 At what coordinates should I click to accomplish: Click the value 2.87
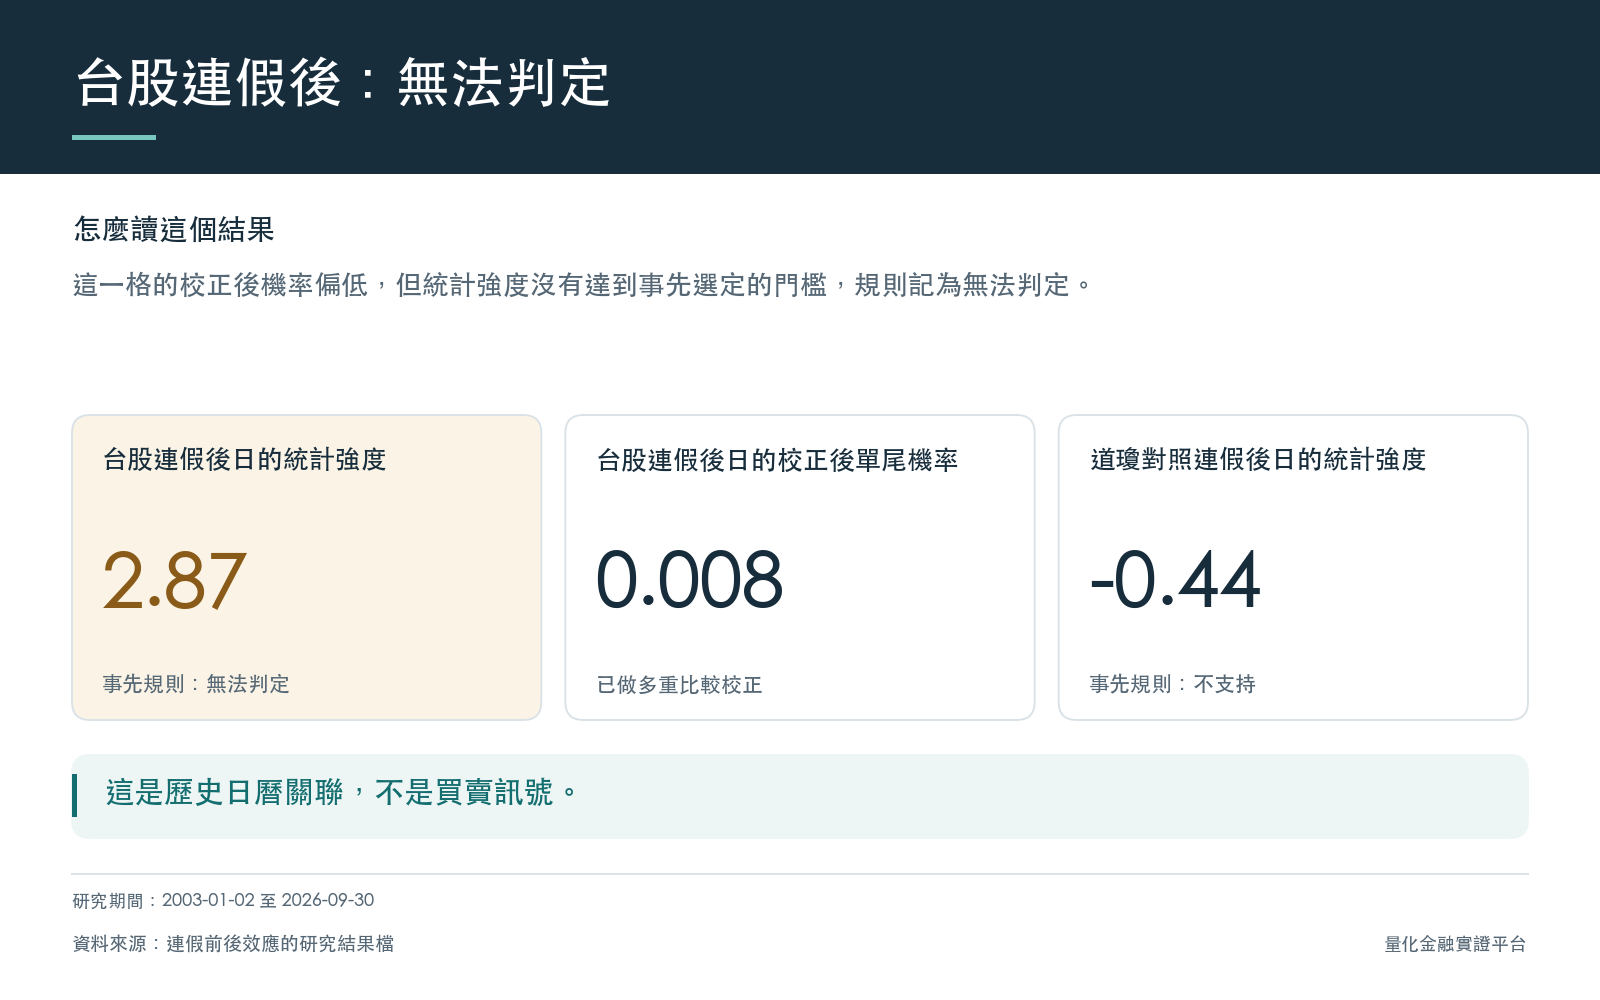174,581
